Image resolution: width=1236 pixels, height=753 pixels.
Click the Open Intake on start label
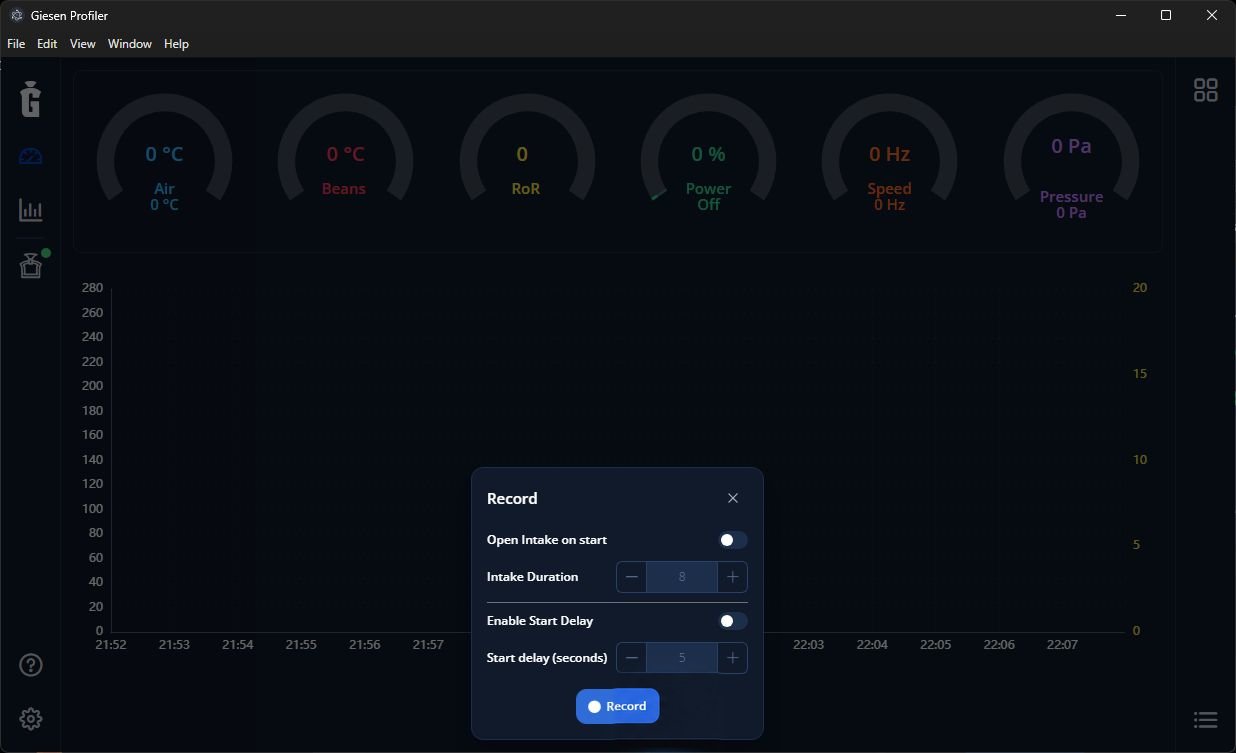[547, 540]
